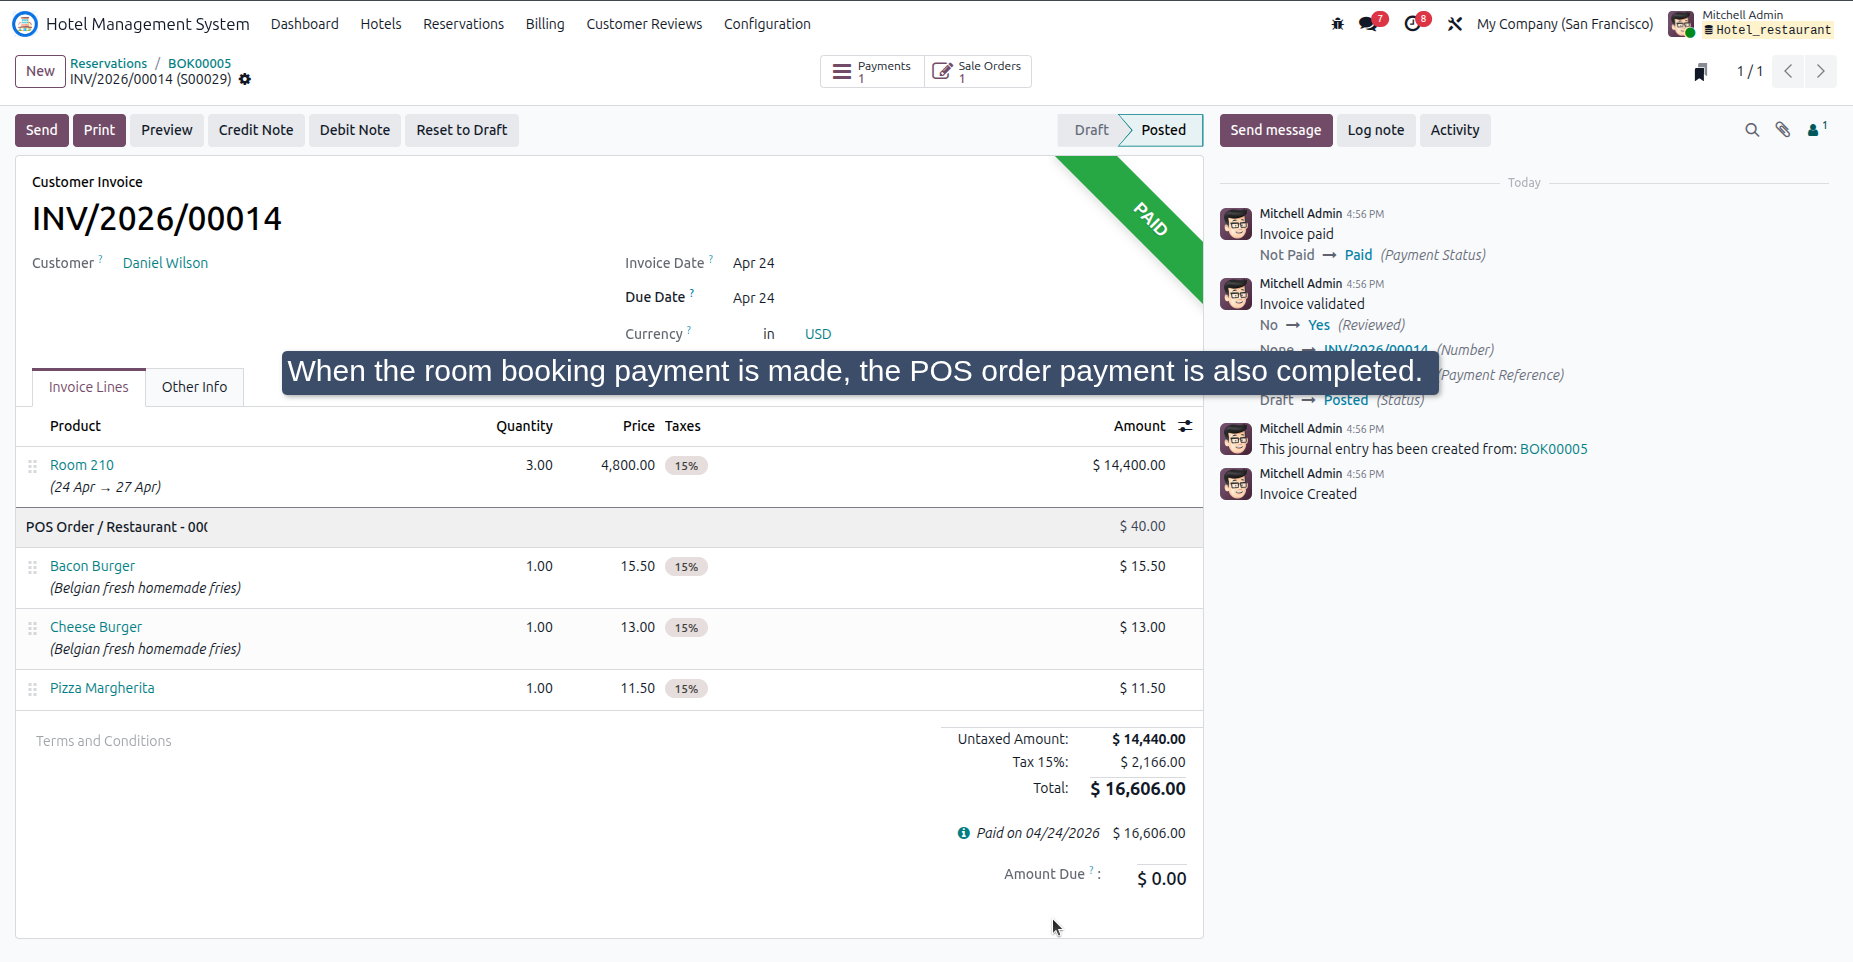Viewport: 1853px width, 962px height.
Task: Open the debug bug icon
Action: (x=1337, y=24)
